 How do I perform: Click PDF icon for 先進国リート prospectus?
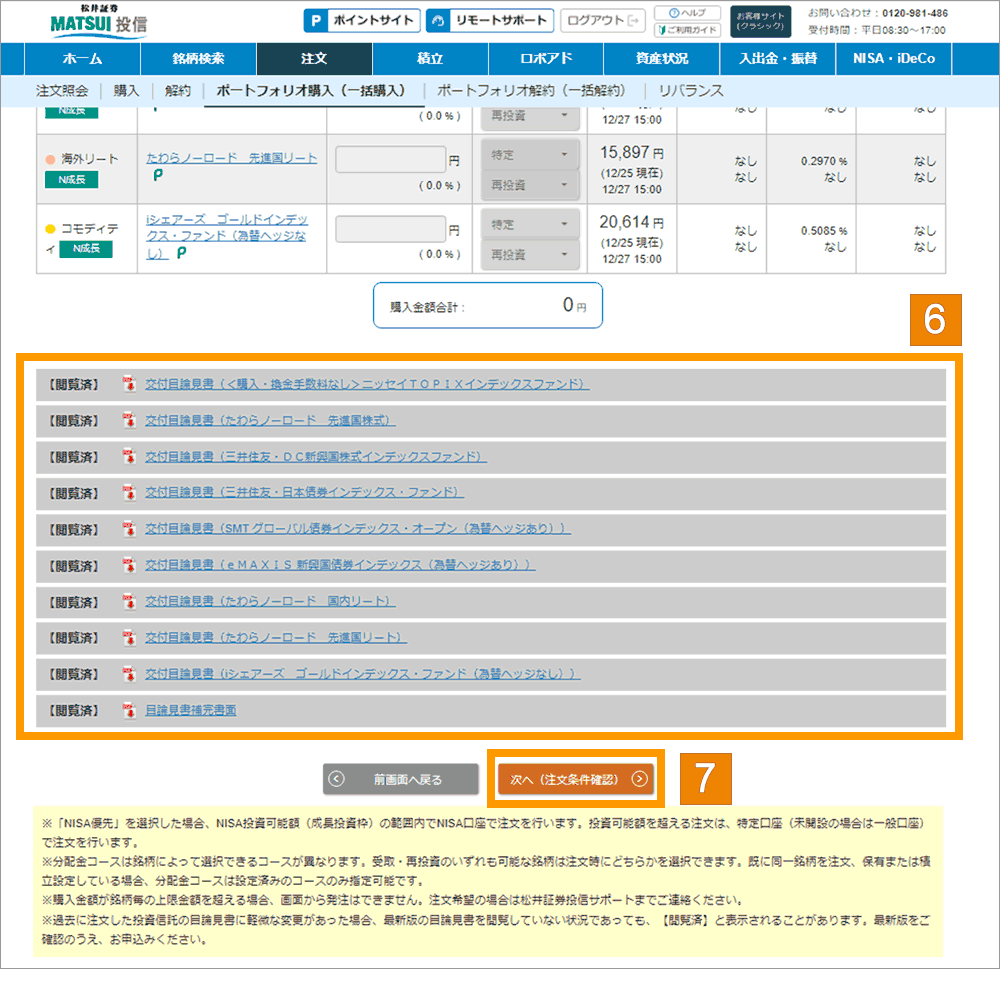(129, 638)
